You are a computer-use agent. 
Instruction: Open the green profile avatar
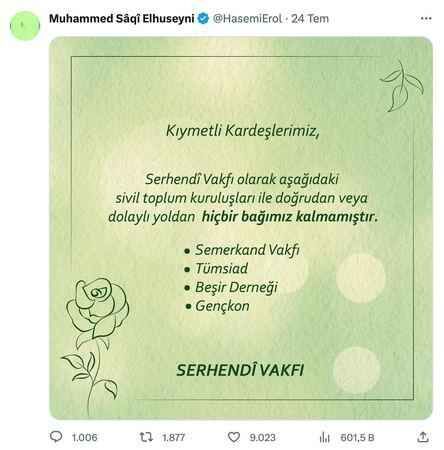click(25, 26)
